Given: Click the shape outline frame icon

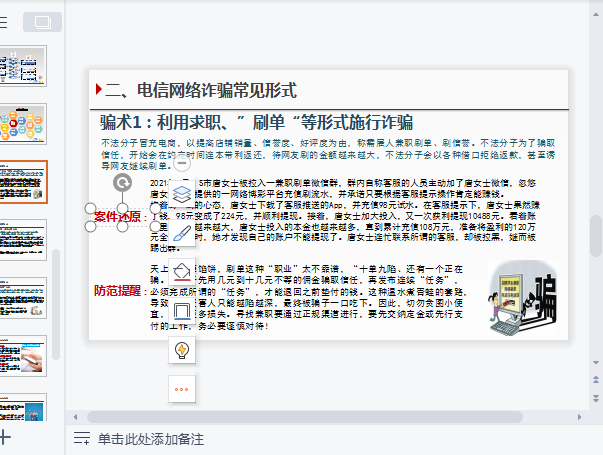Looking at the screenshot, I should pos(181,310).
